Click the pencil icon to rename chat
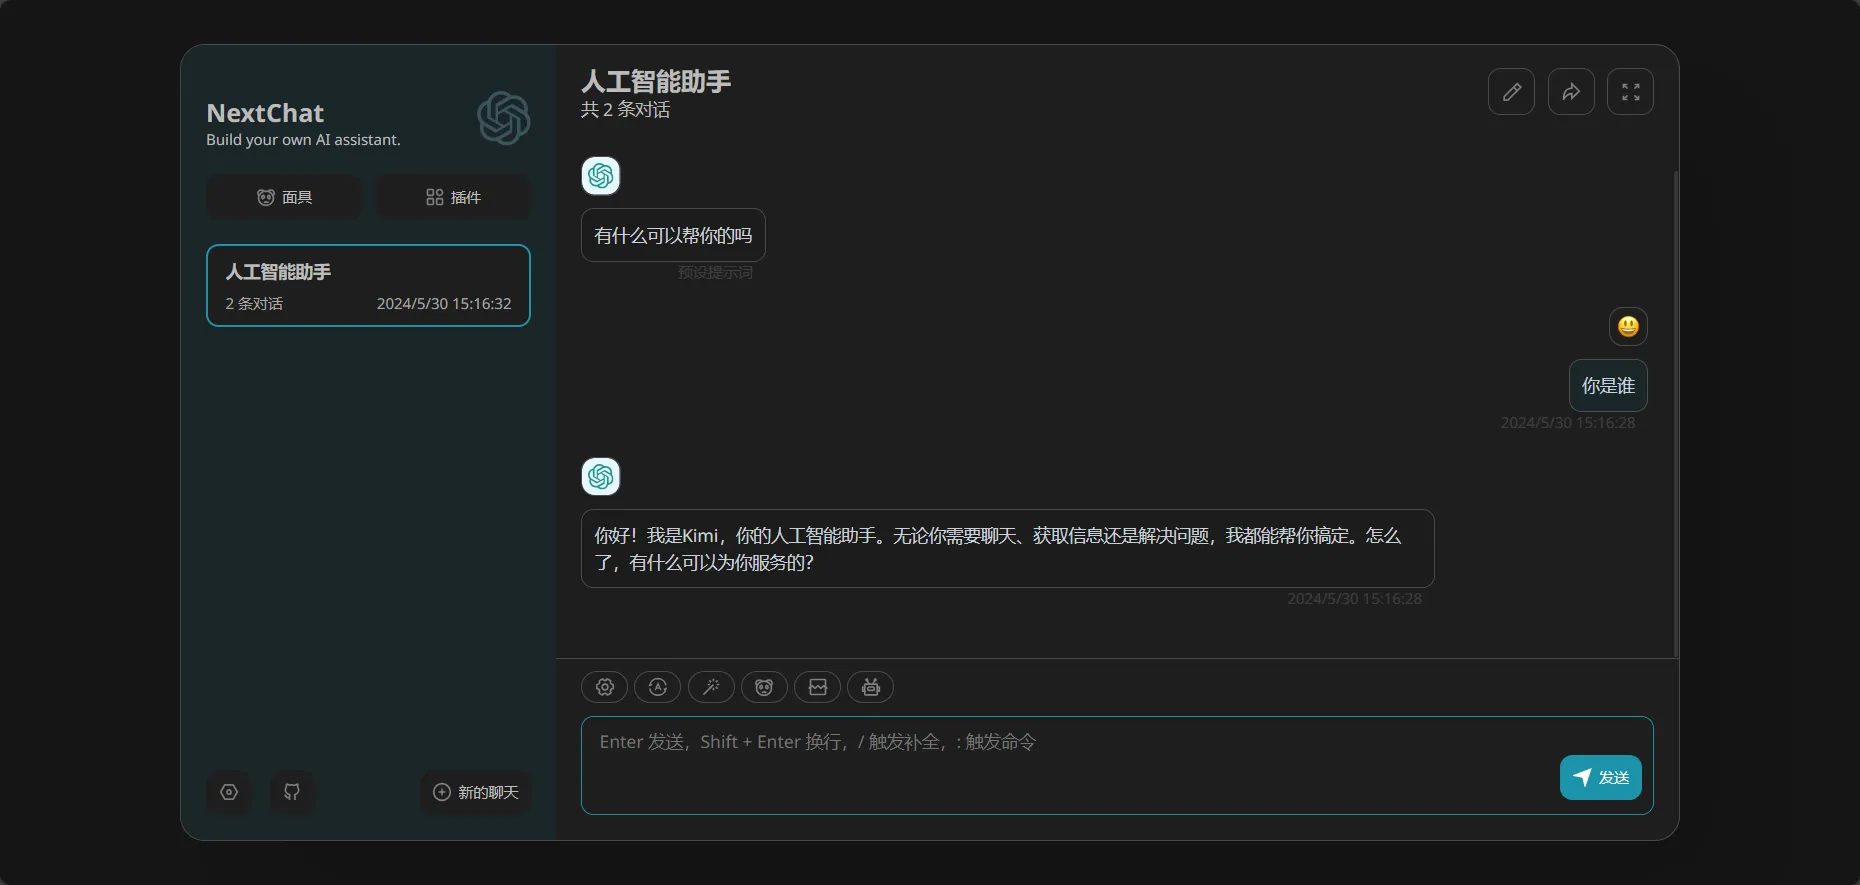Viewport: 1860px width, 885px height. (x=1511, y=92)
